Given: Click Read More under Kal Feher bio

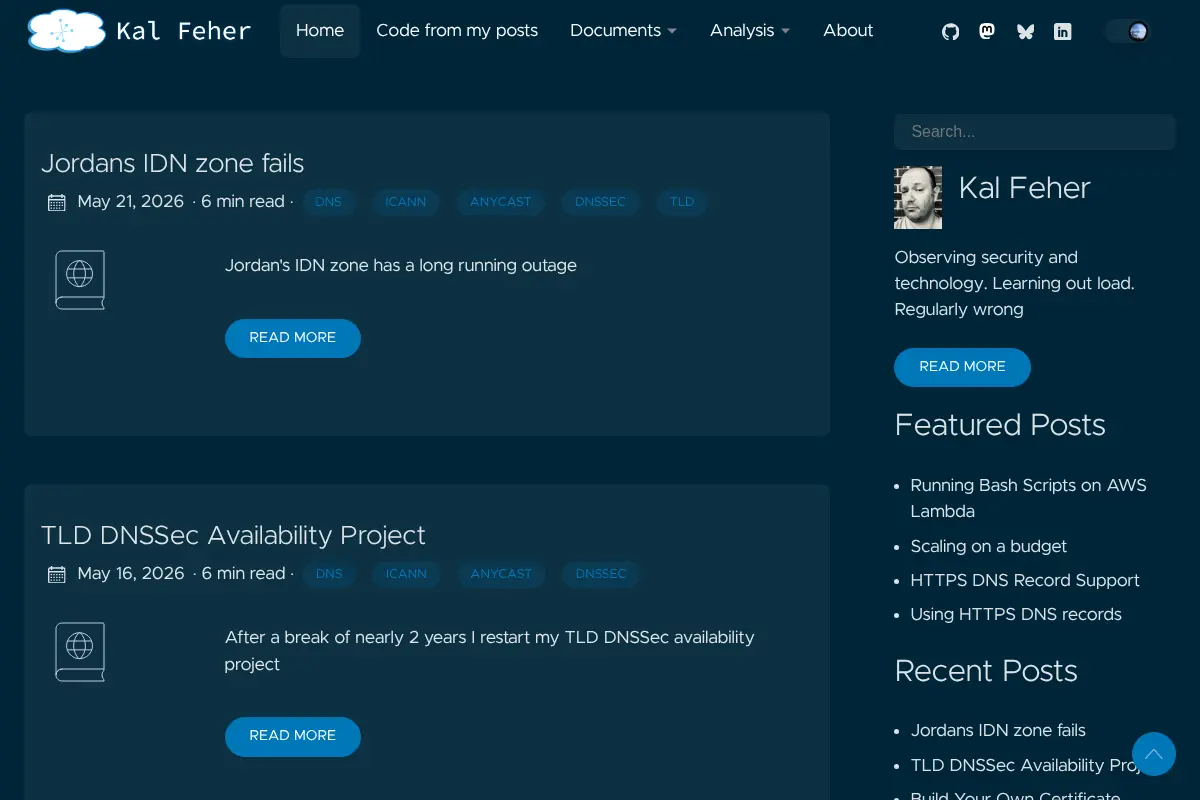Looking at the screenshot, I should click(962, 367).
